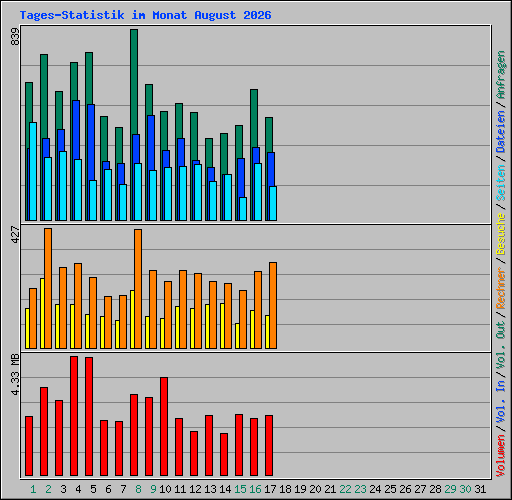Click day label '15' on the x-axis
Screen dimensions: 512x500
click(x=240, y=489)
